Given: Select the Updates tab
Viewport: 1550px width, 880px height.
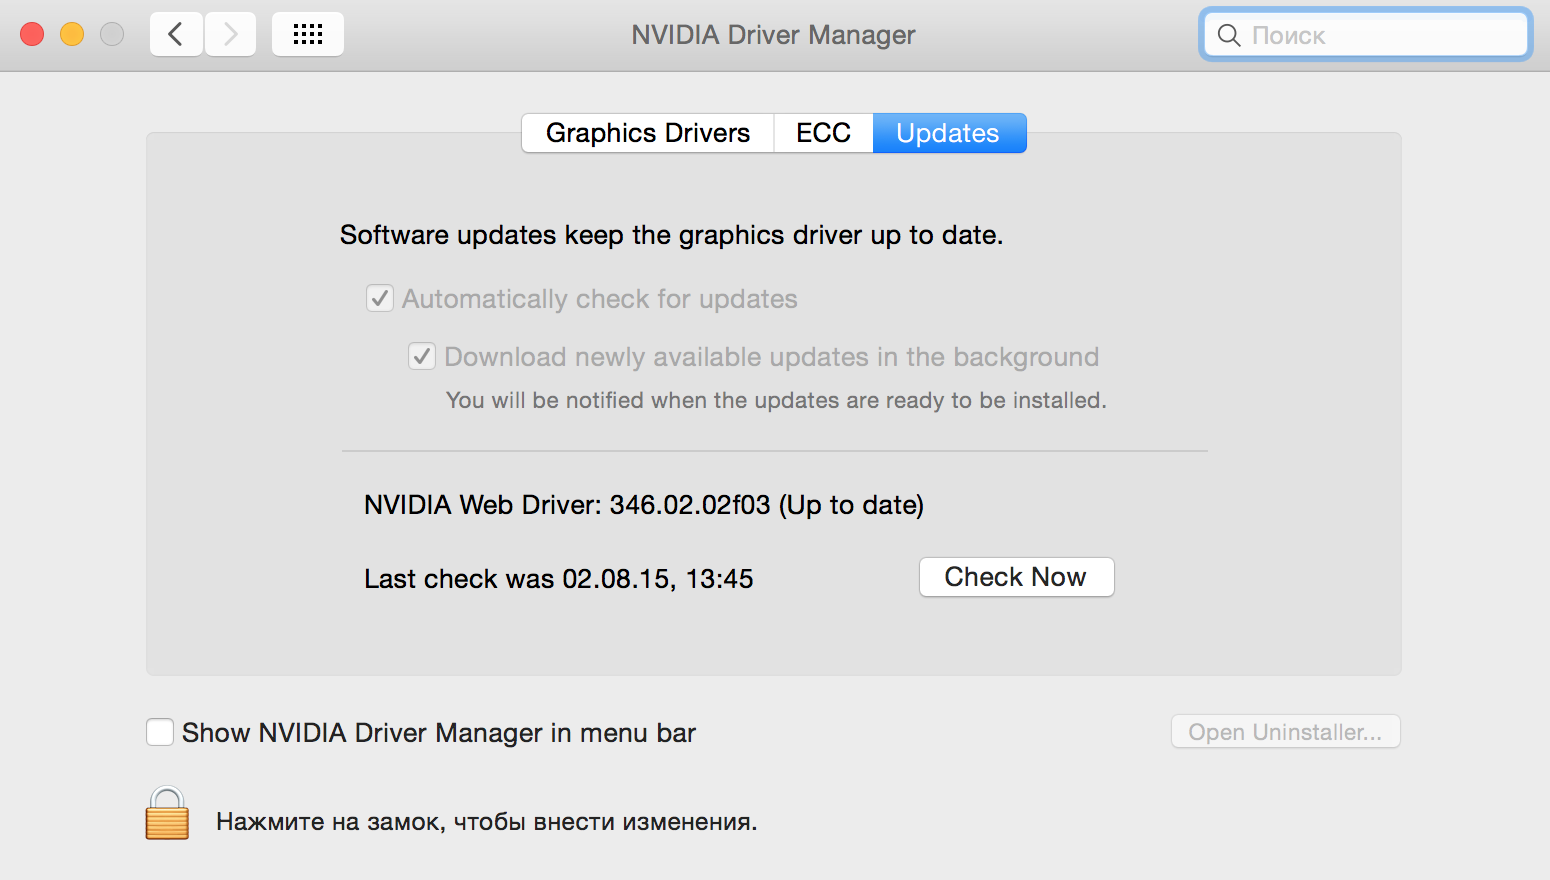Looking at the screenshot, I should point(948,133).
